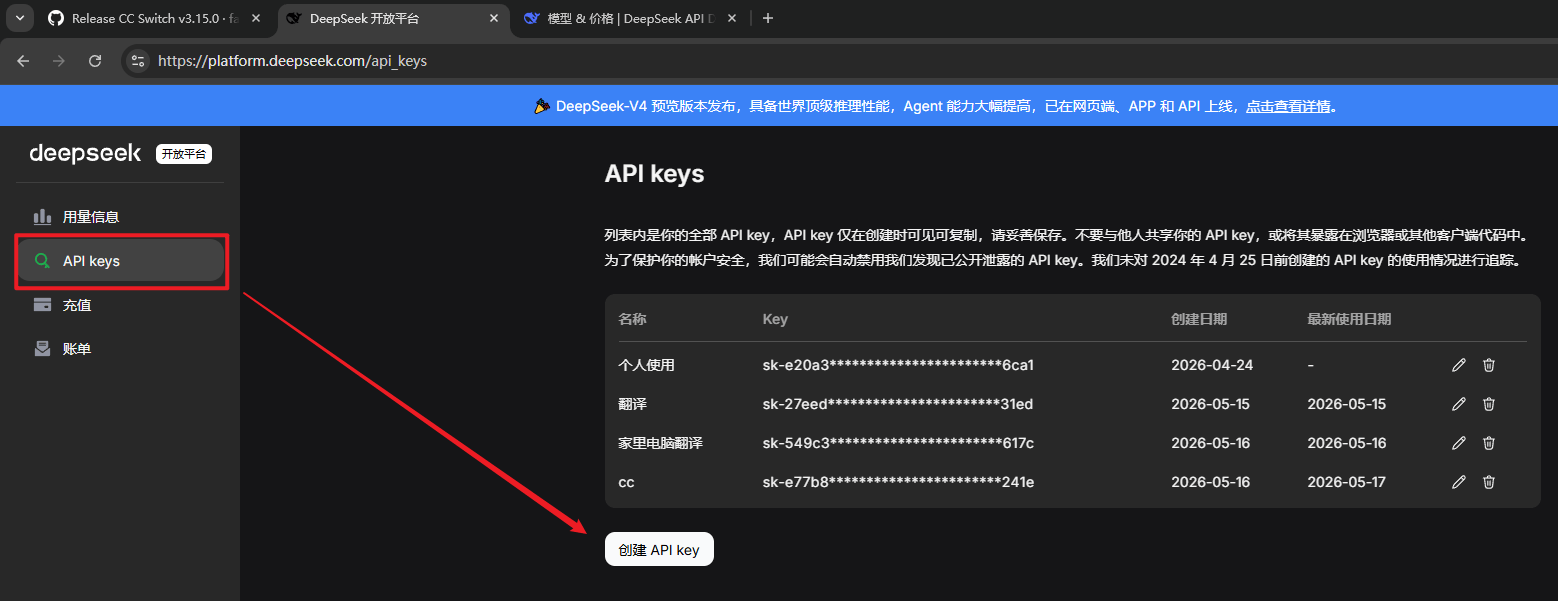This screenshot has height=601, width=1558.
Task: Click the 开放平台 badge
Action: pos(184,154)
